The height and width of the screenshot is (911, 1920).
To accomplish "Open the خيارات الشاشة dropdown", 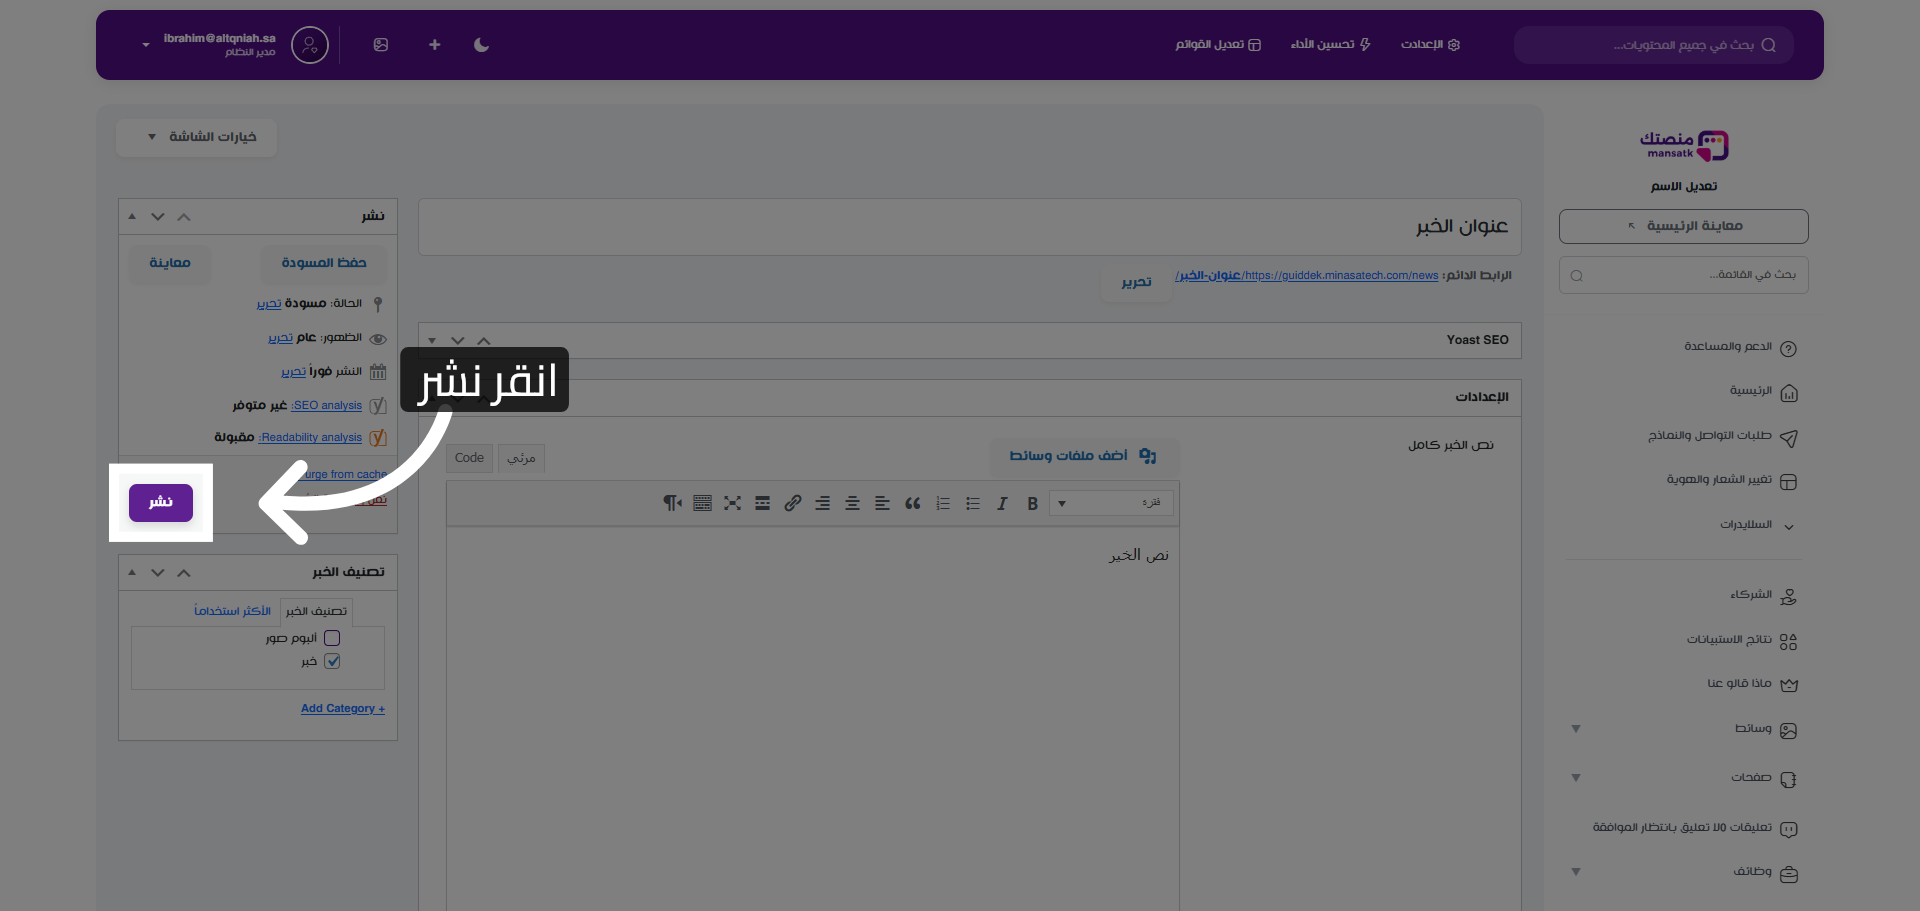I will pyautogui.click(x=196, y=137).
